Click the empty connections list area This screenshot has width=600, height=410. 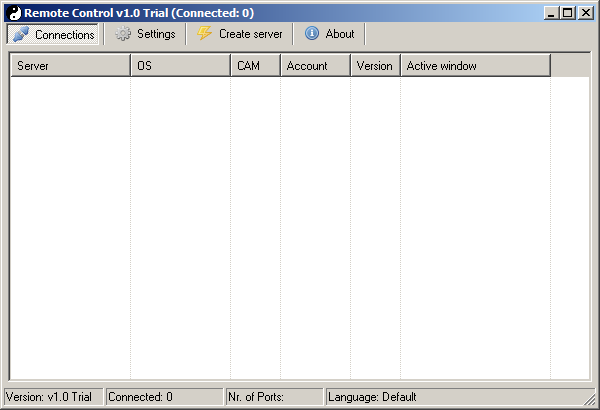tap(300, 230)
